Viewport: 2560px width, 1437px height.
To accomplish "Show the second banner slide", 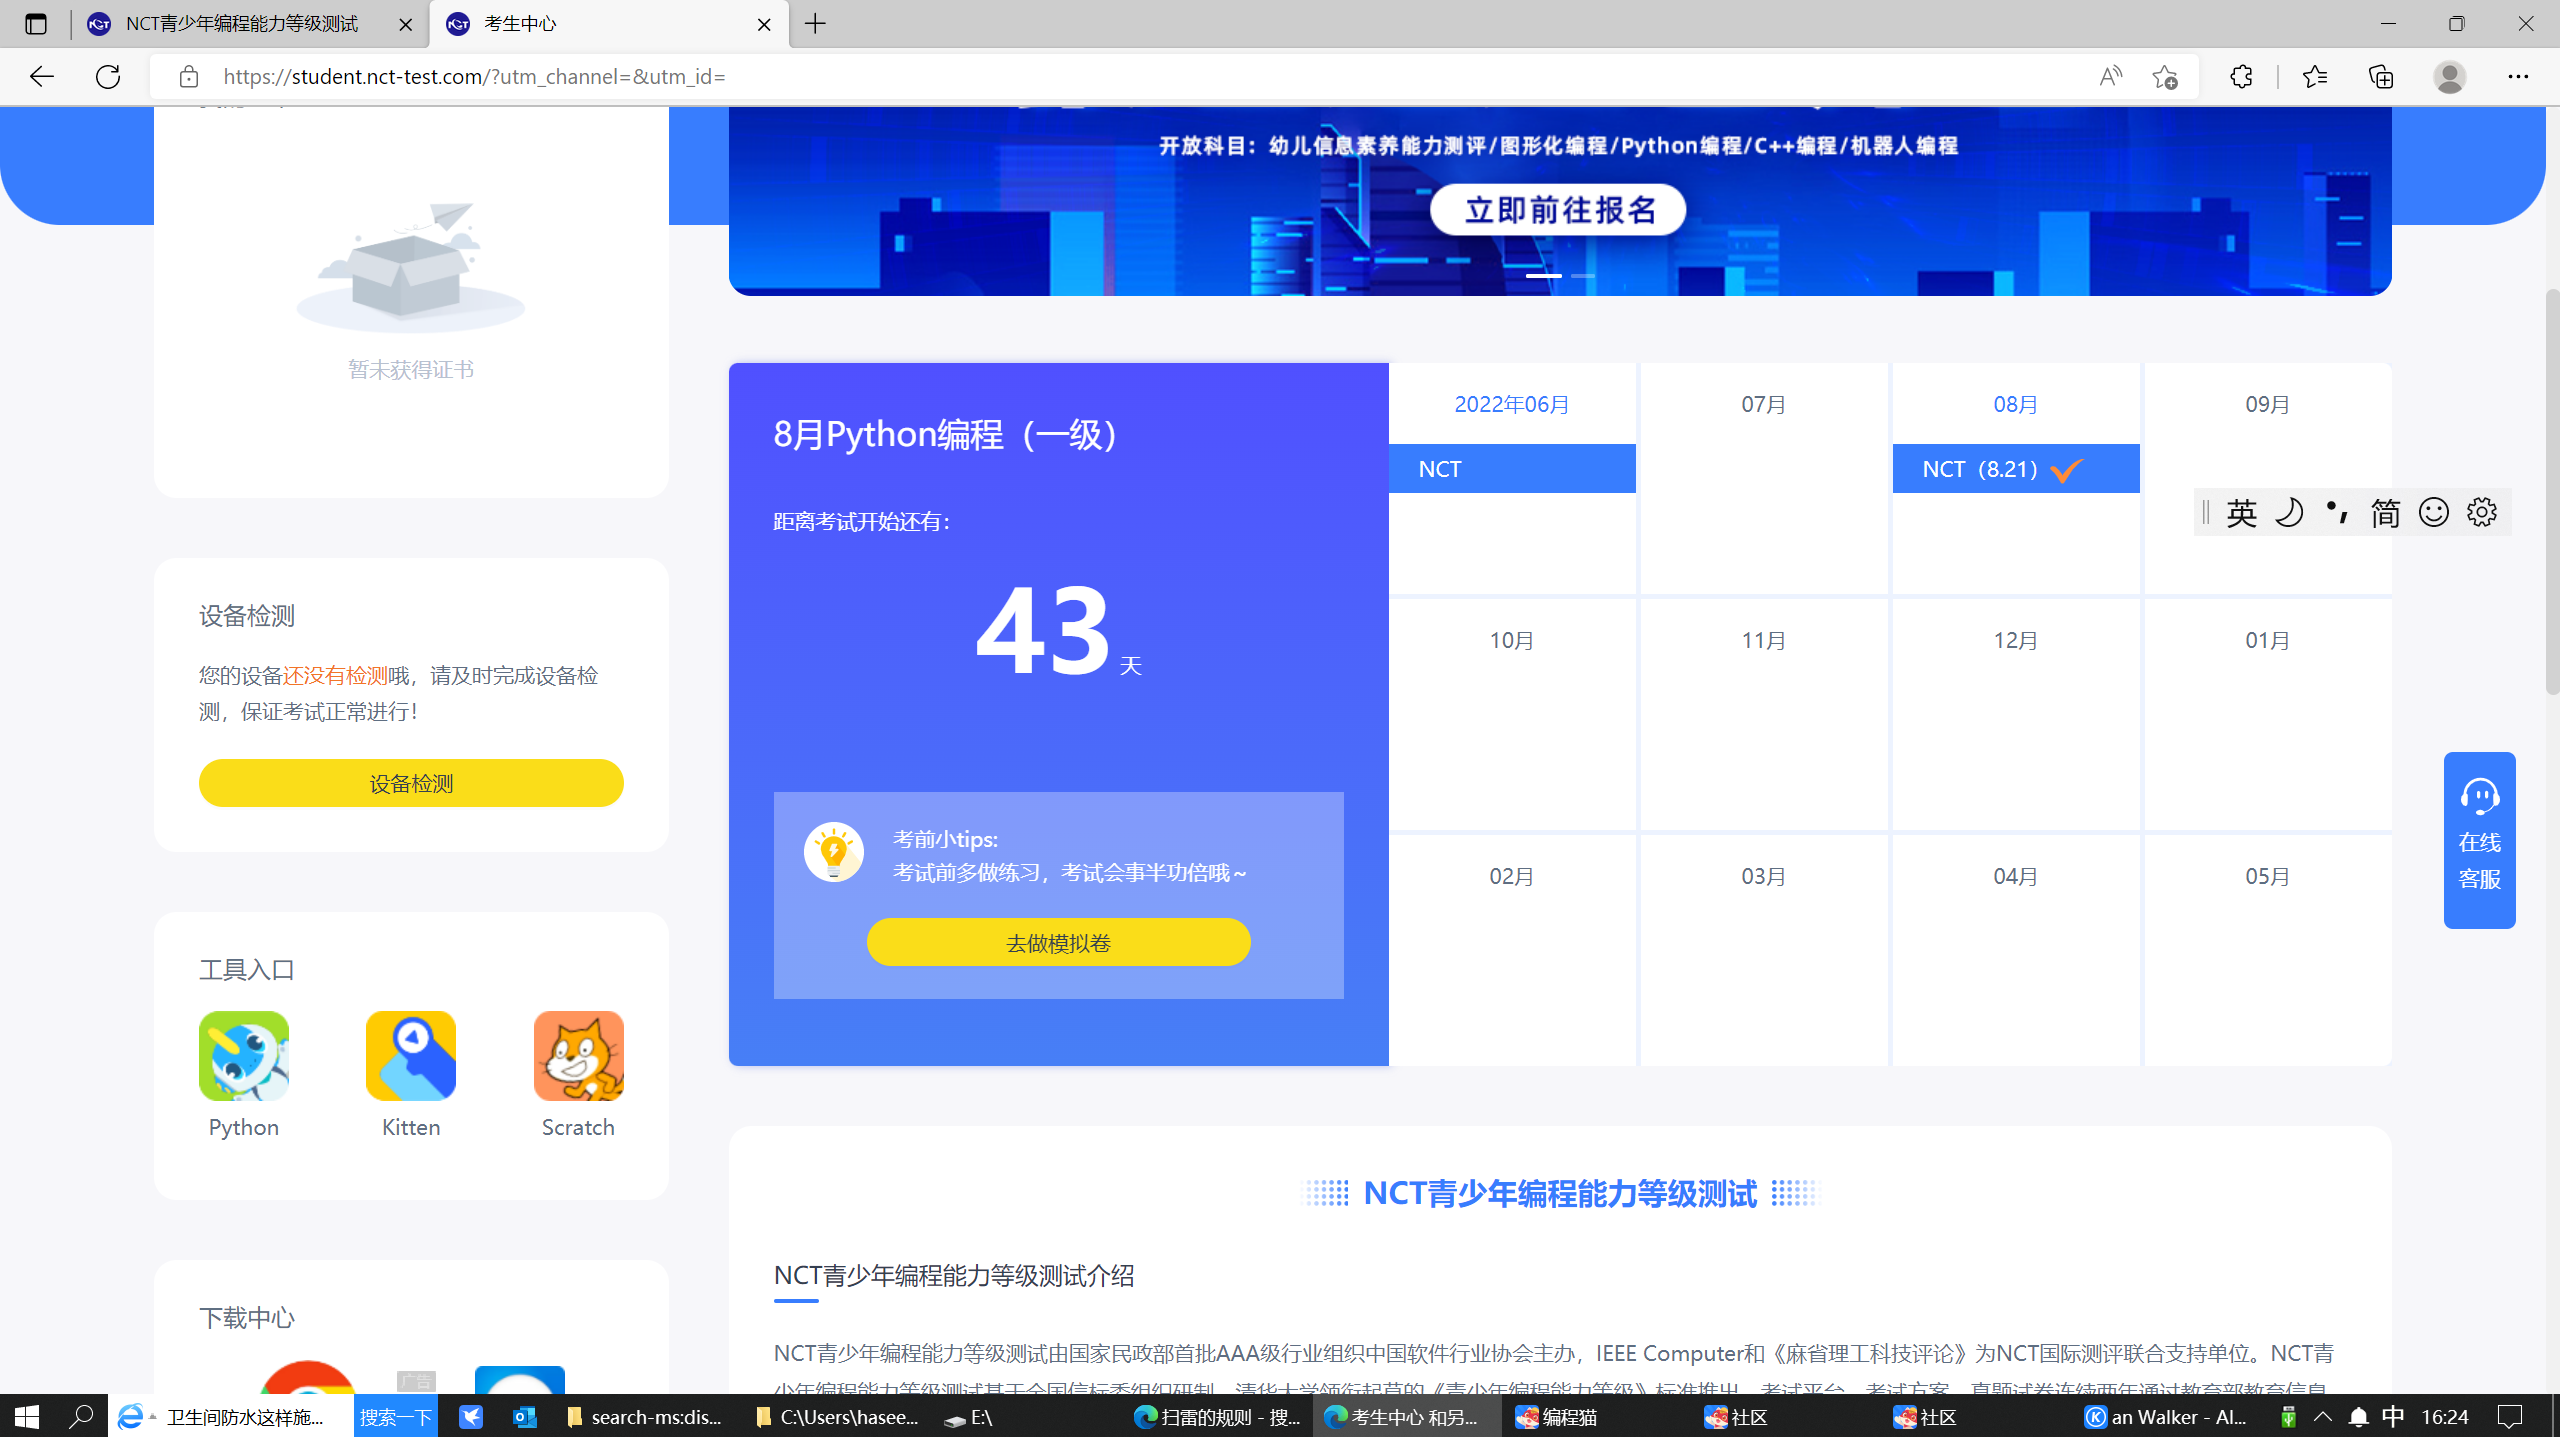I will click(1583, 275).
